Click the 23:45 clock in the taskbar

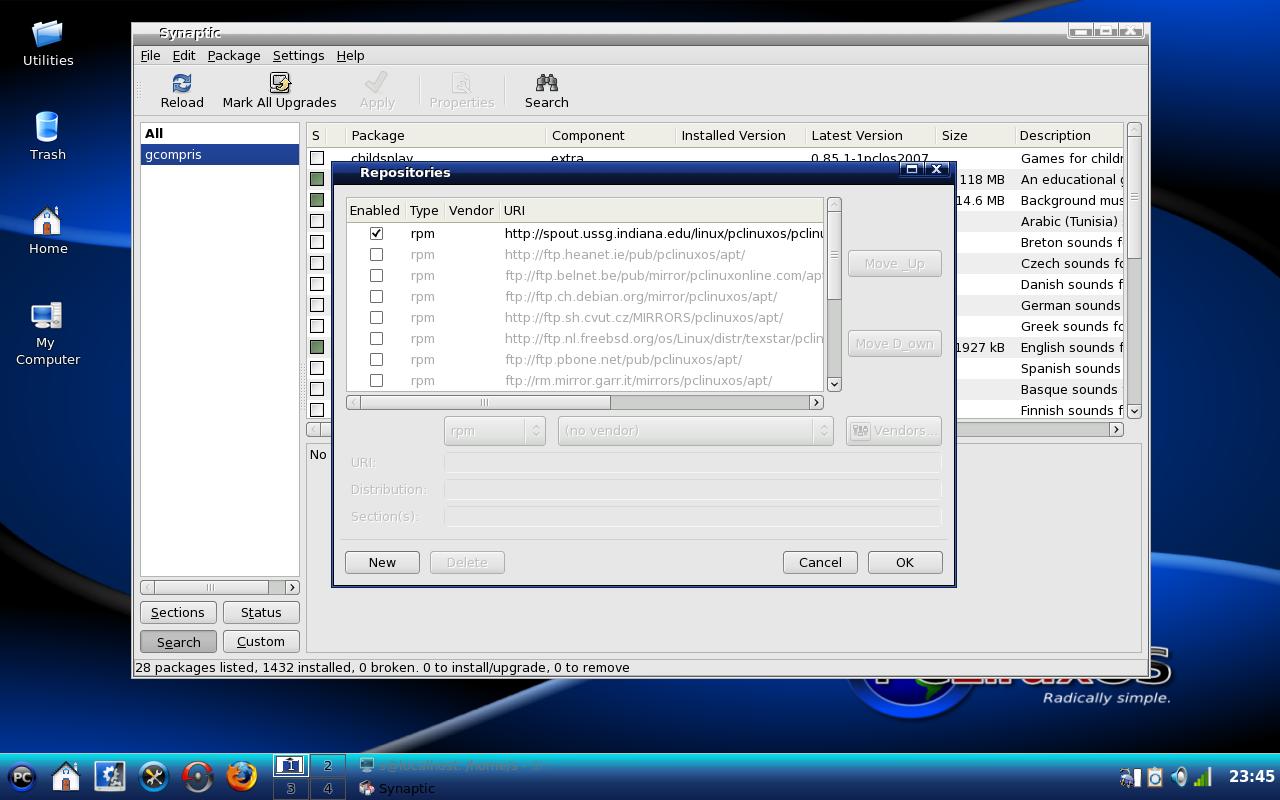coord(1251,777)
